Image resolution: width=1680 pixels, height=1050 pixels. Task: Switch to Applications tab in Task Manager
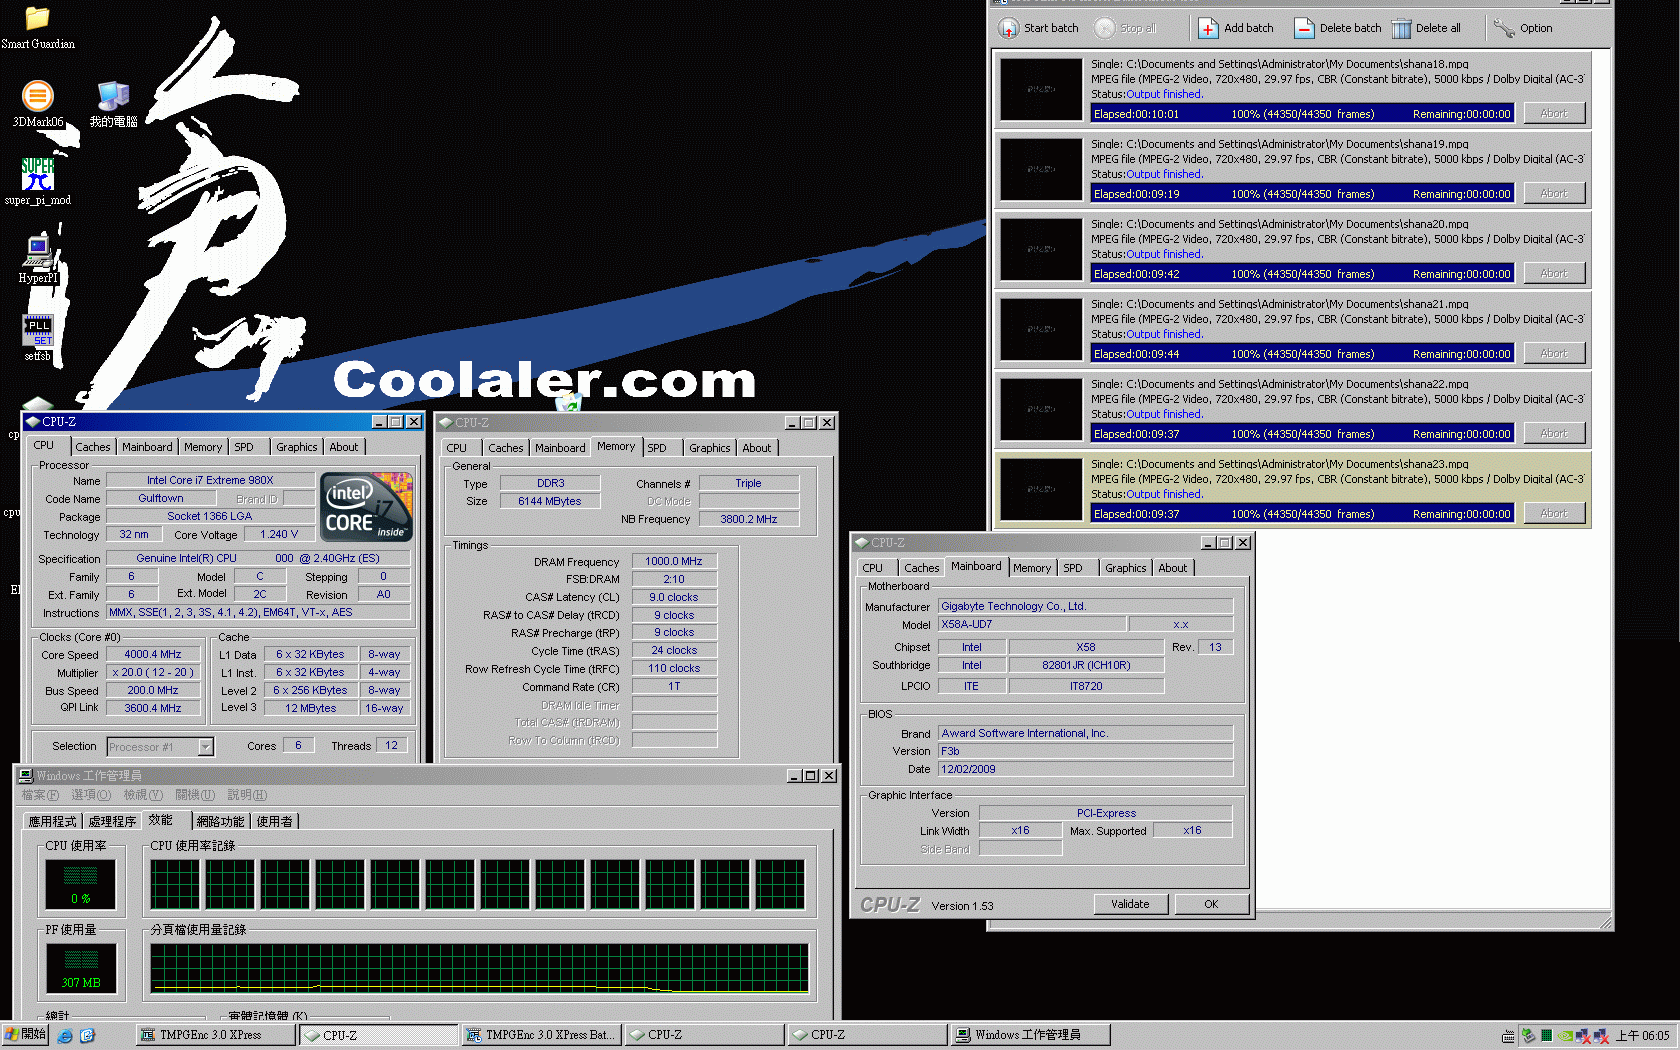click(x=52, y=821)
